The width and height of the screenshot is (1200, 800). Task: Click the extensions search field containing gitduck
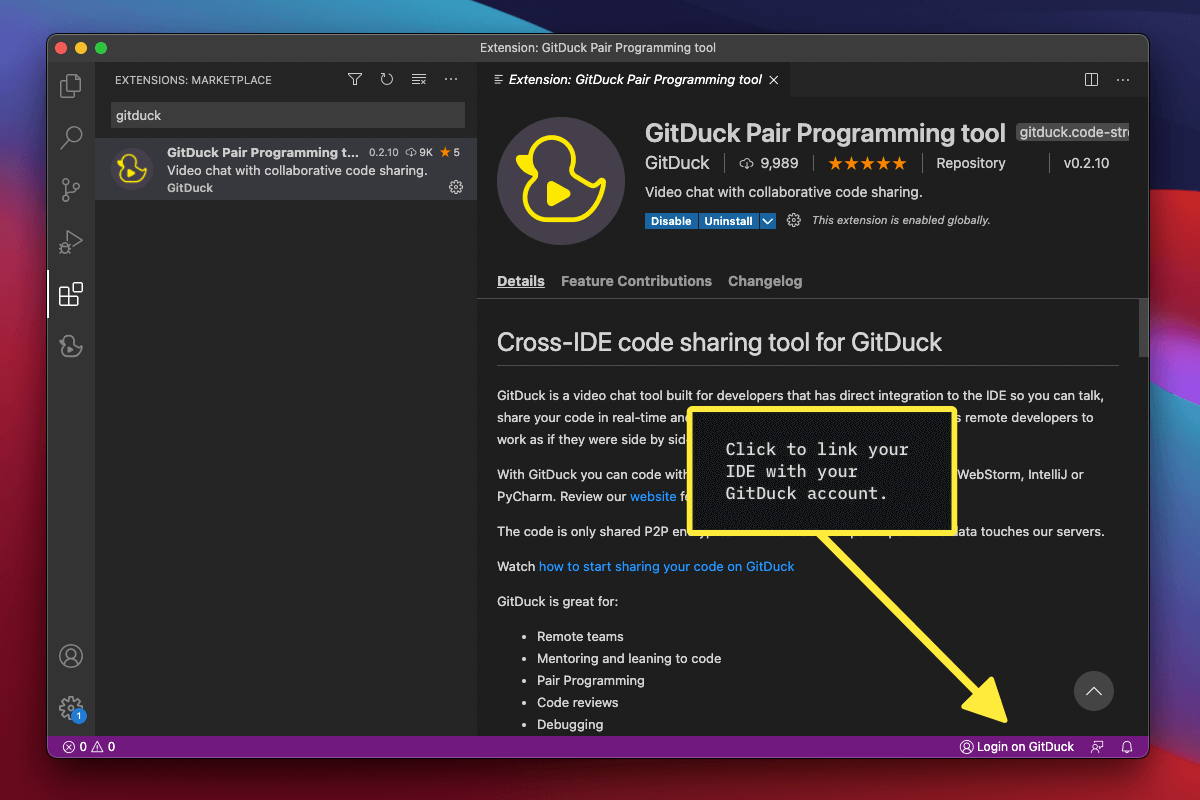click(287, 115)
